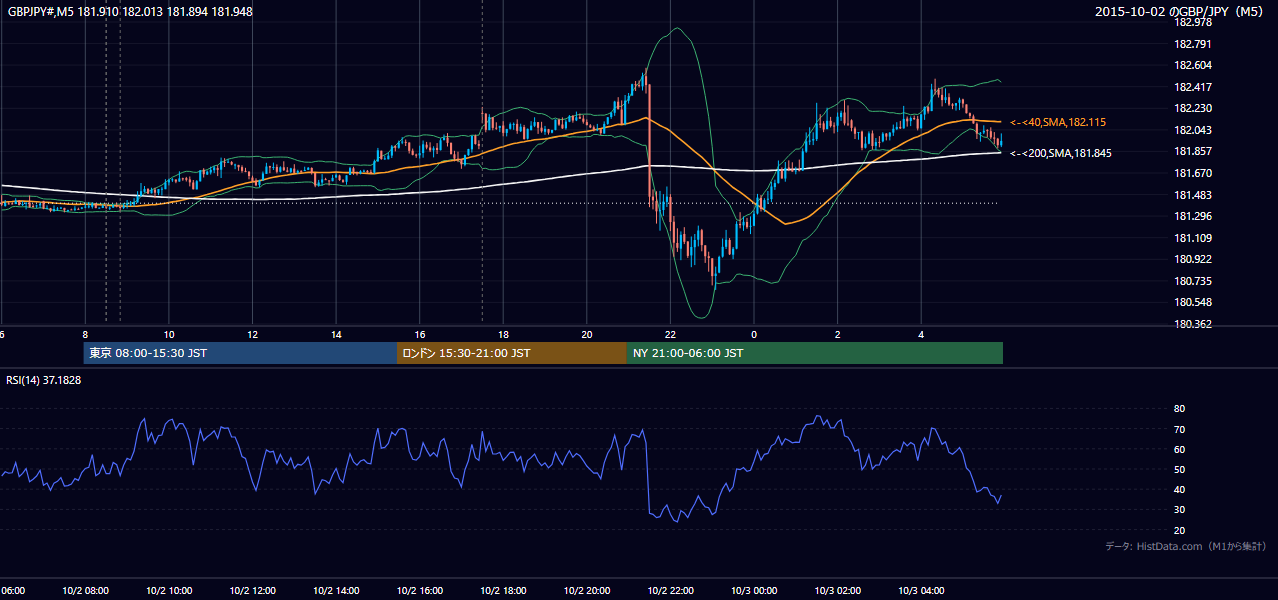The width and height of the screenshot is (1278, 600).
Task: Click the RSI 30 level label
Action: click(x=1179, y=510)
